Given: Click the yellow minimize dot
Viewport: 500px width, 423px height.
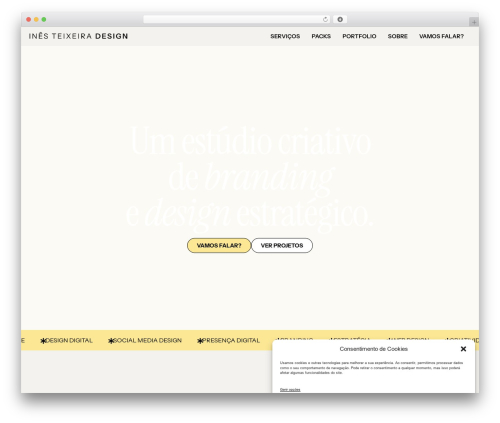Looking at the screenshot, I should tap(36, 19).
